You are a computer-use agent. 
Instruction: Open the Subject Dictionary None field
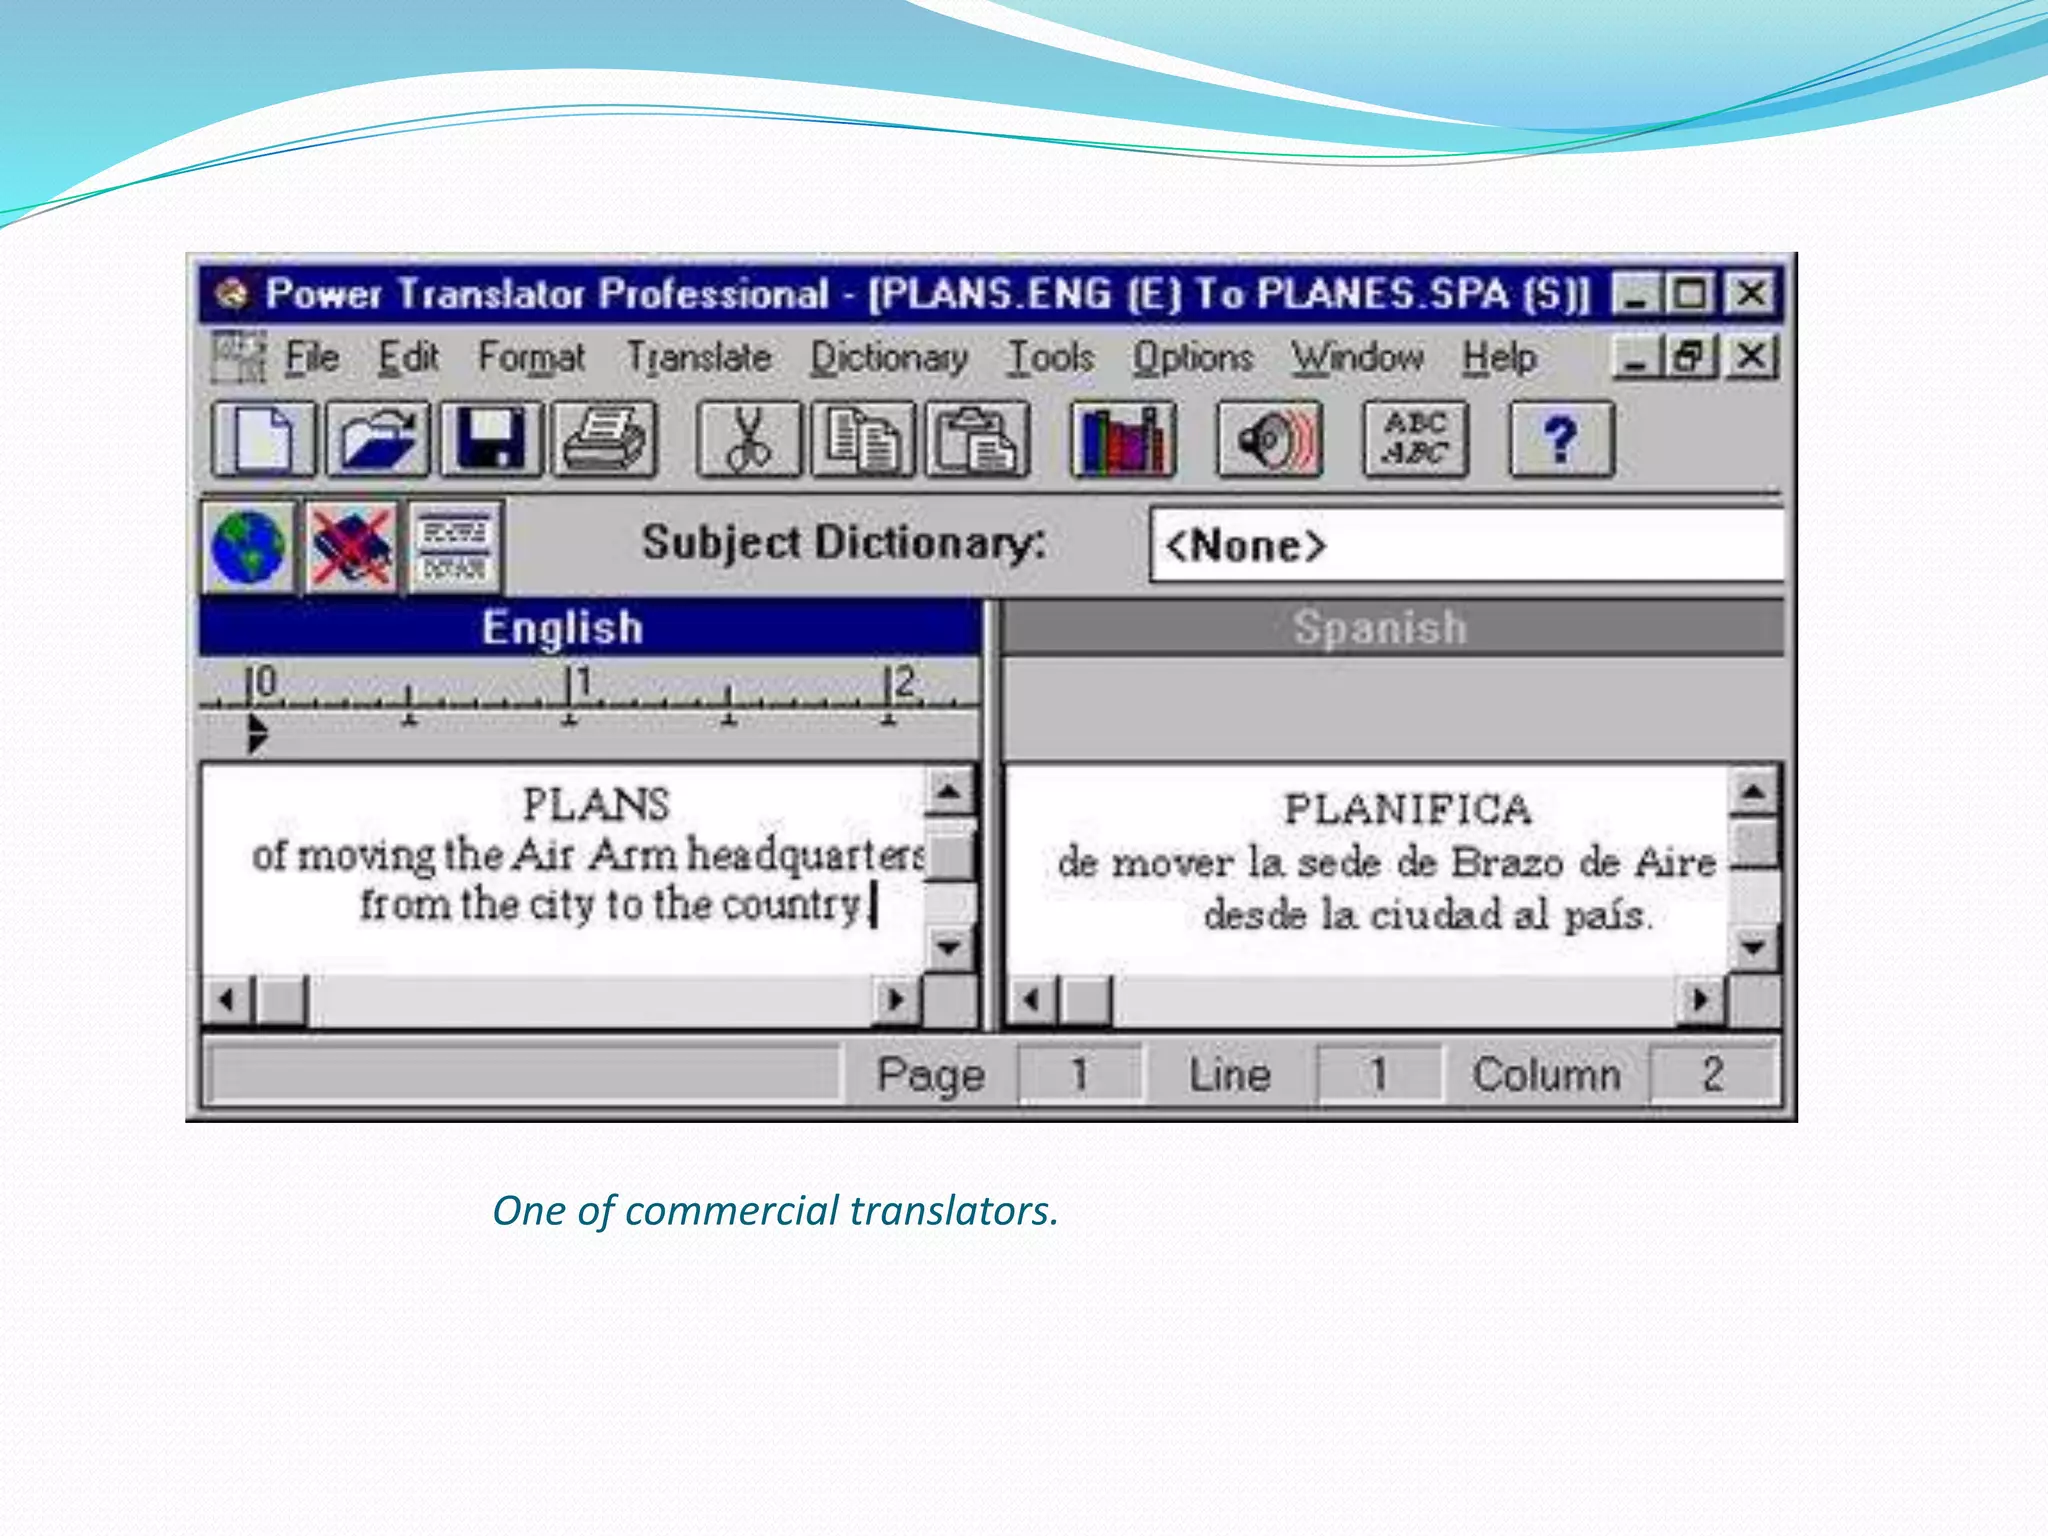click(1465, 546)
